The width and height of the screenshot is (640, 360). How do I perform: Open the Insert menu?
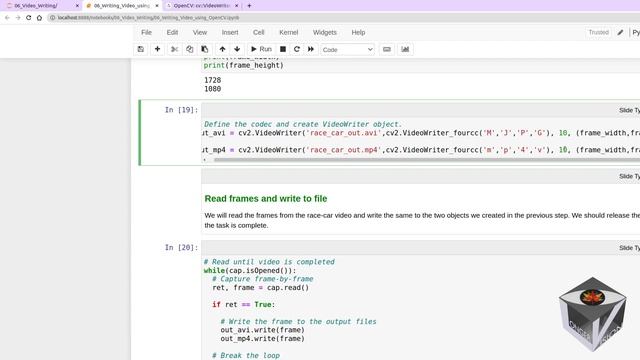point(230,32)
